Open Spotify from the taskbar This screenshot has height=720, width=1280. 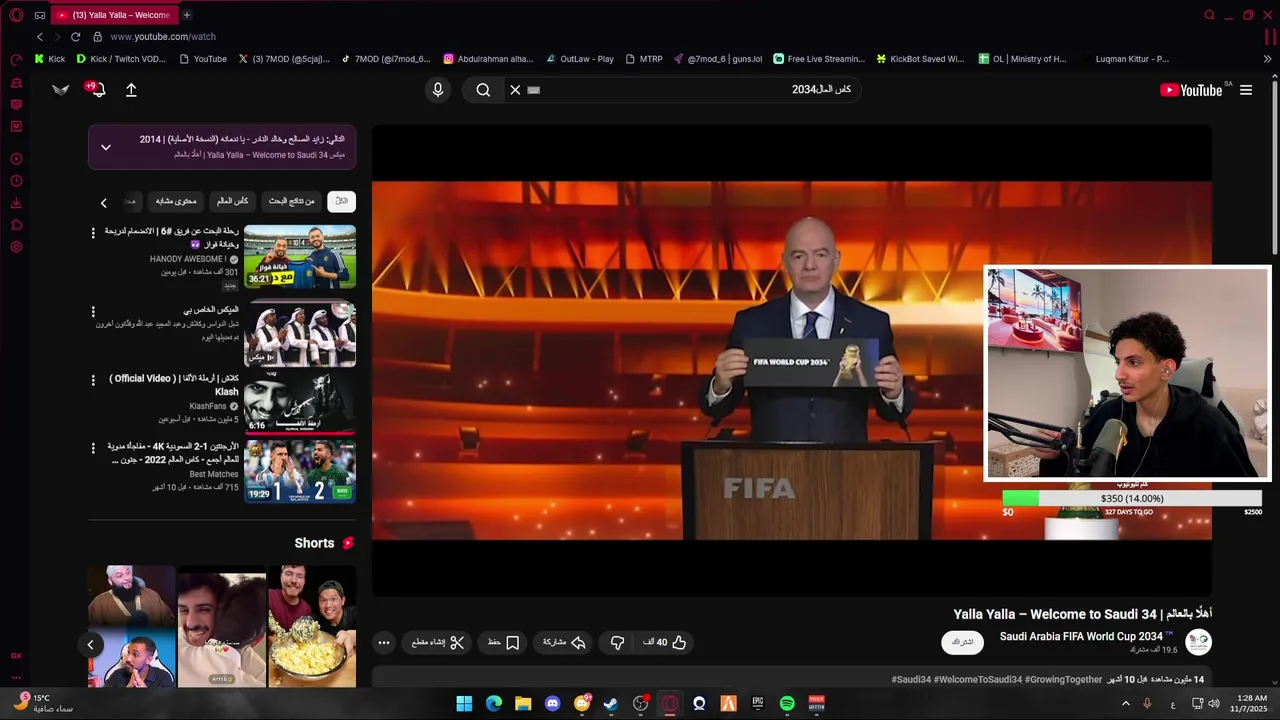tap(787, 704)
